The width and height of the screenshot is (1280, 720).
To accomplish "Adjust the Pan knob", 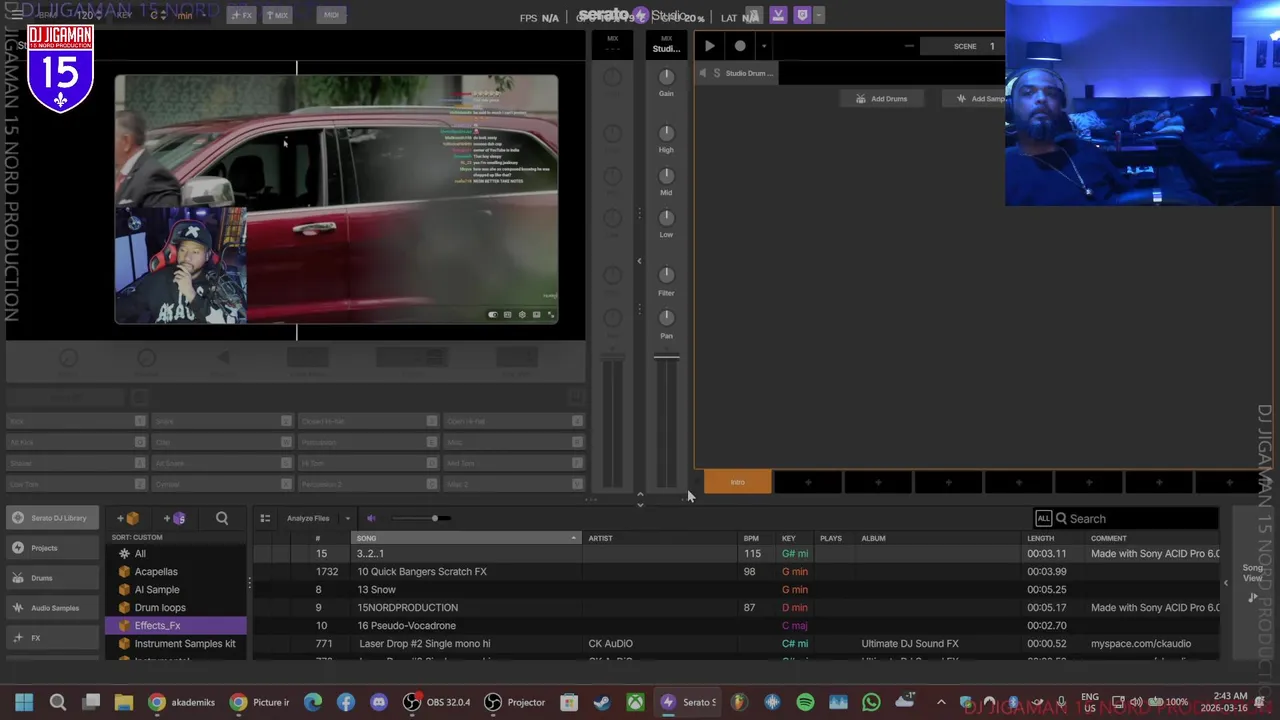I will click(x=666, y=318).
